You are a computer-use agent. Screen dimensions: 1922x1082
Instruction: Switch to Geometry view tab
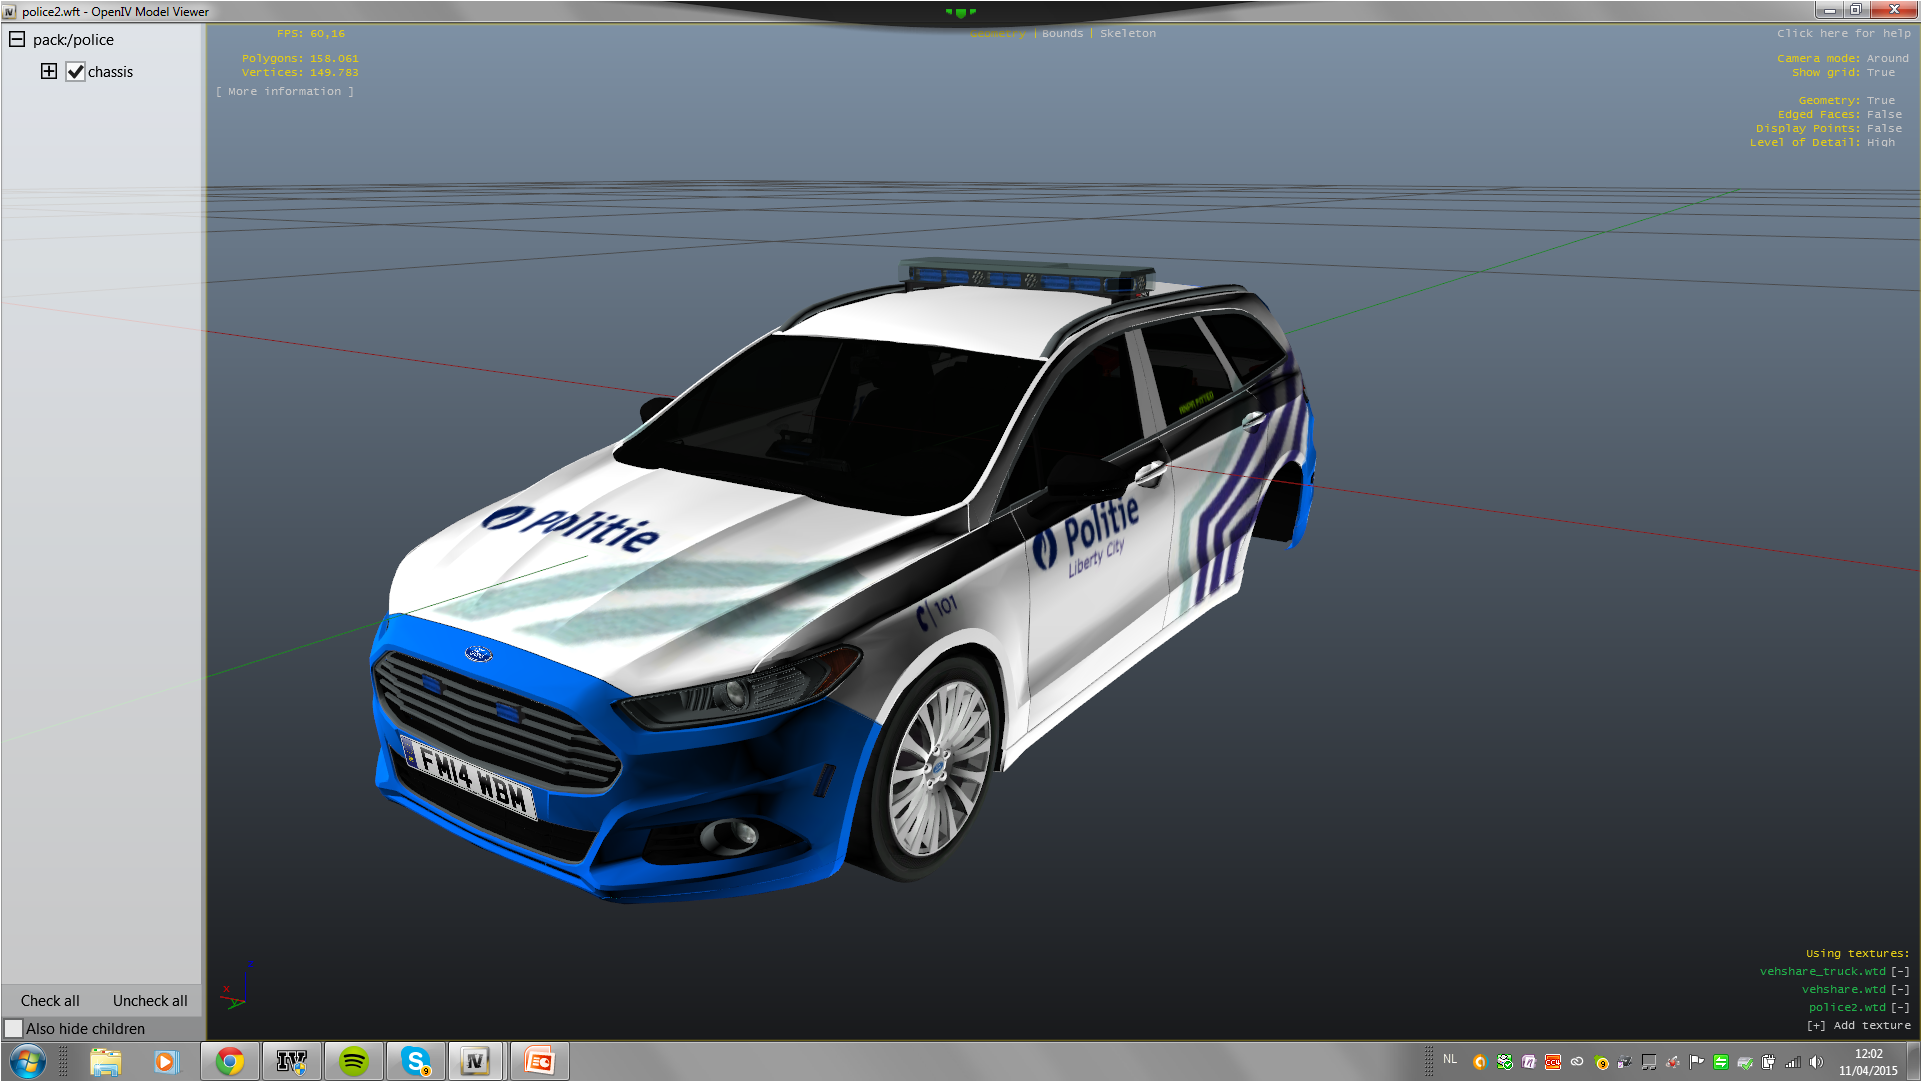tap(997, 33)
